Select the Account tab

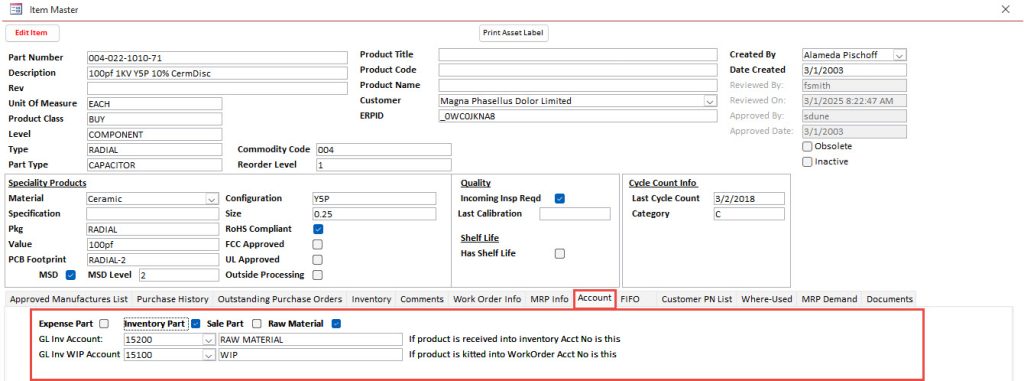[x=595, y=299]
